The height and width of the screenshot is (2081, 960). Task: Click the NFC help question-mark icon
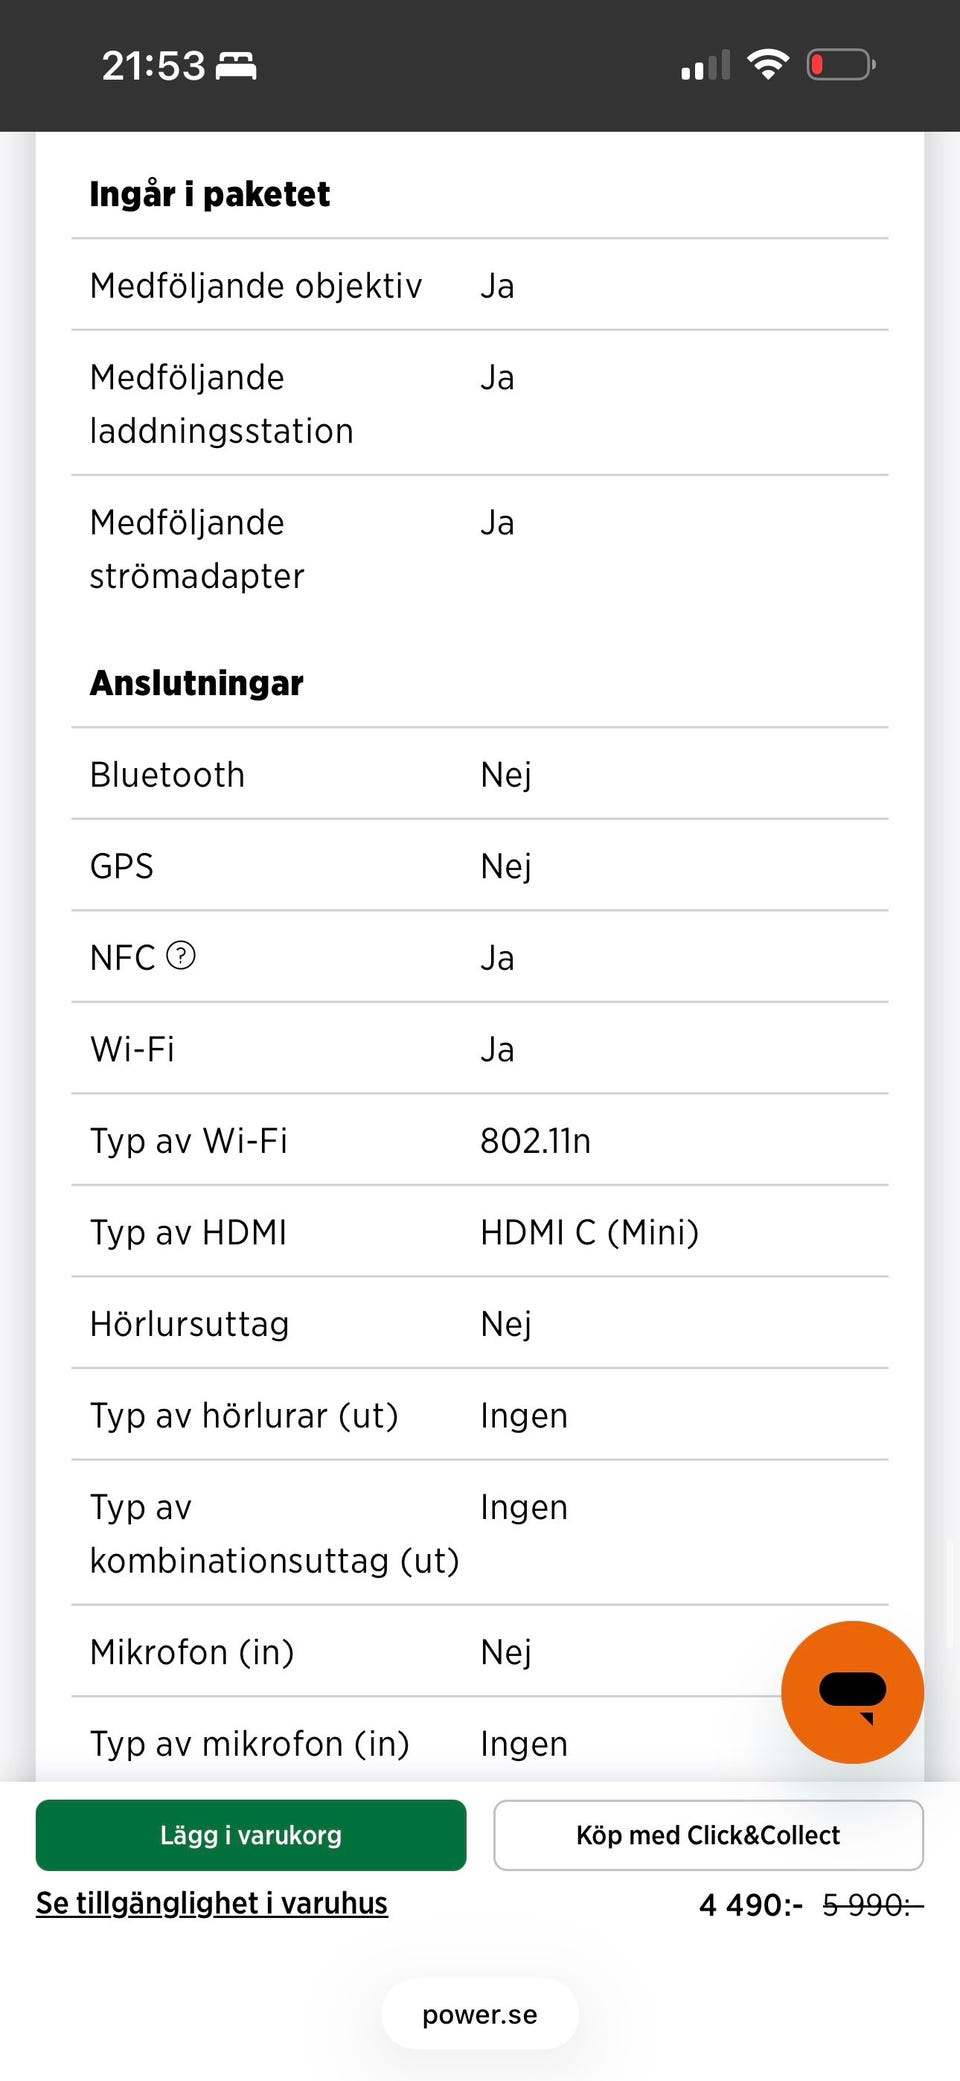(181, 956)
